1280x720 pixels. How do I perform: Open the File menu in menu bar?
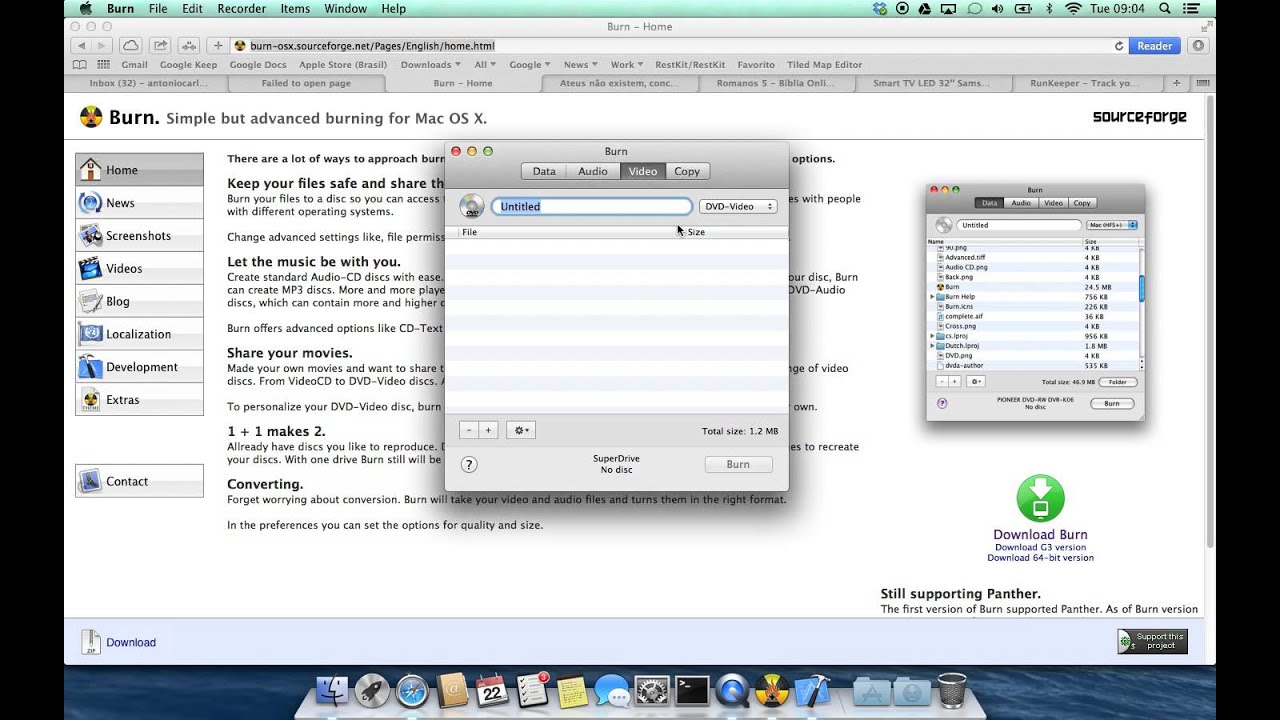coord(158,9)
